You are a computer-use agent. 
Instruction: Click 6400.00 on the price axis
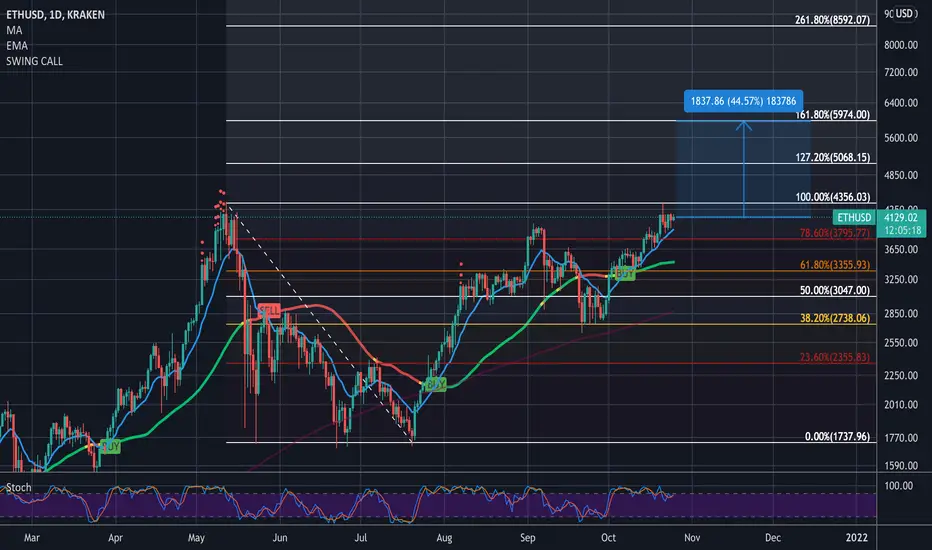(x=900, y=102)
